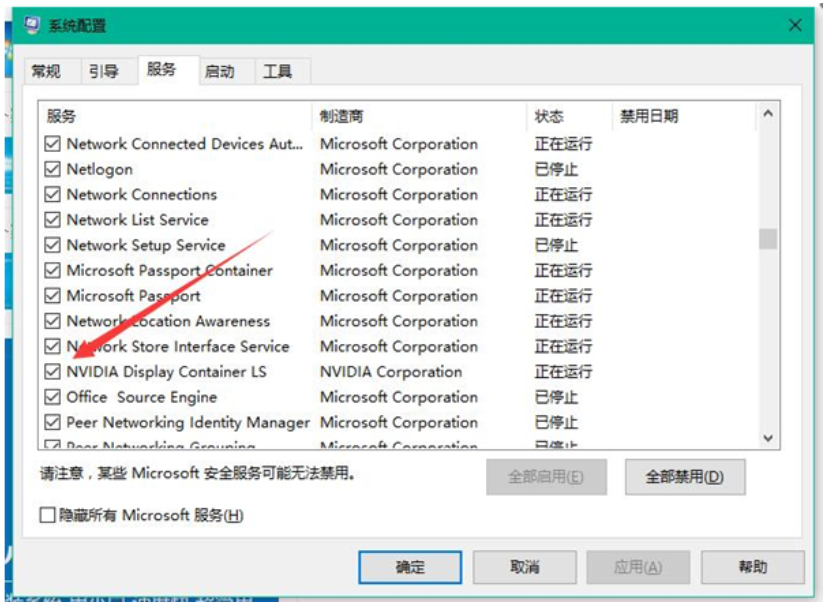Toggle the Netlogon service checkbox
Screen dimensions: 825x606
[53, 170]
